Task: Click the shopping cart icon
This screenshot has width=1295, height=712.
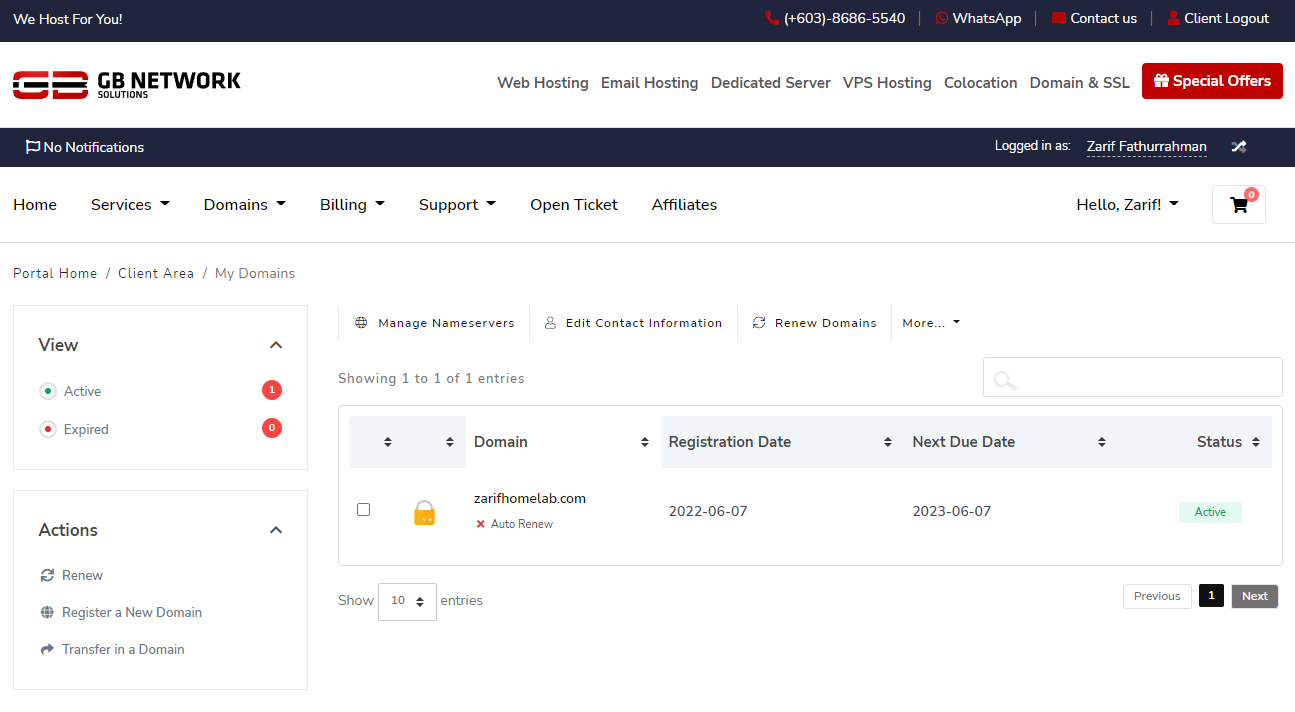Action: tap(1239, 205)
